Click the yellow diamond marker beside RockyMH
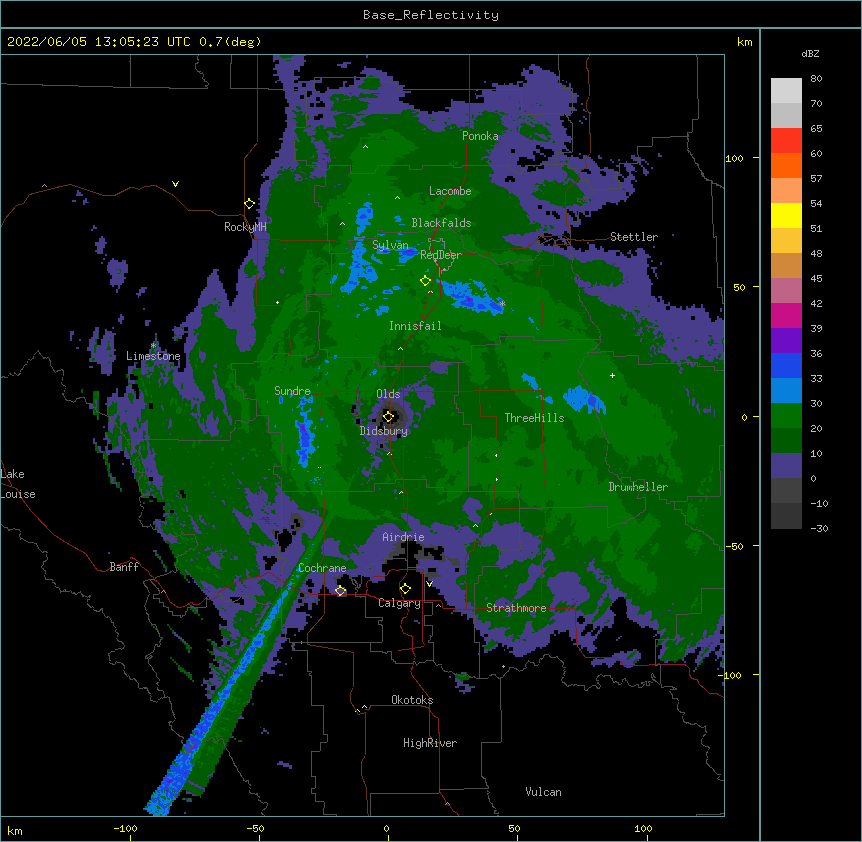This screenshot has width=862, height=842. [249, 204]
